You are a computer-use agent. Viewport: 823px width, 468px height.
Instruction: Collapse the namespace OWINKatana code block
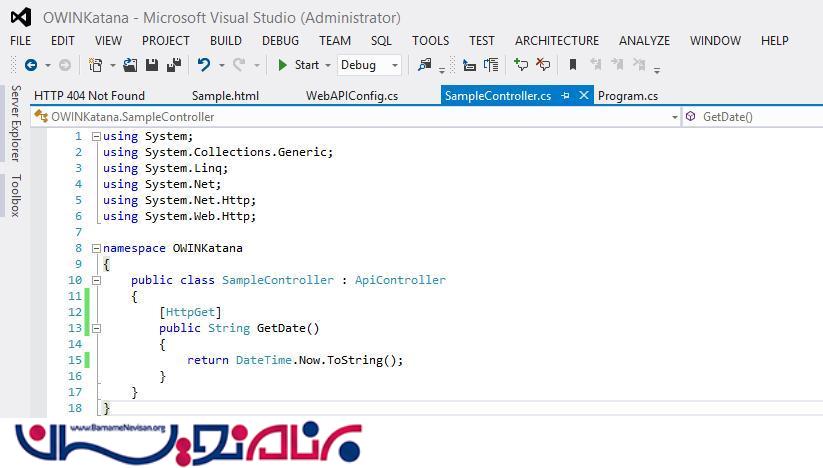click(96, 248)
